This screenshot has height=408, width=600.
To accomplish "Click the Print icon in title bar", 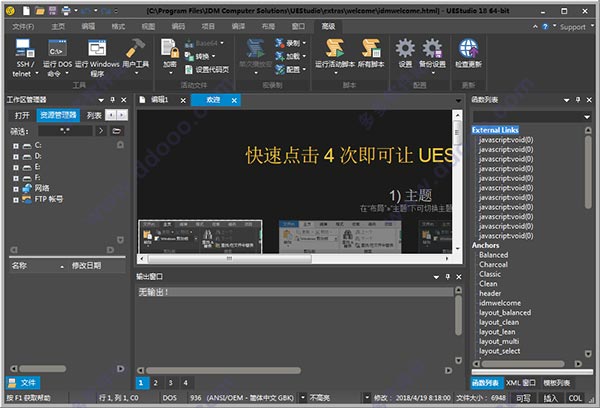I will (66, 11).
